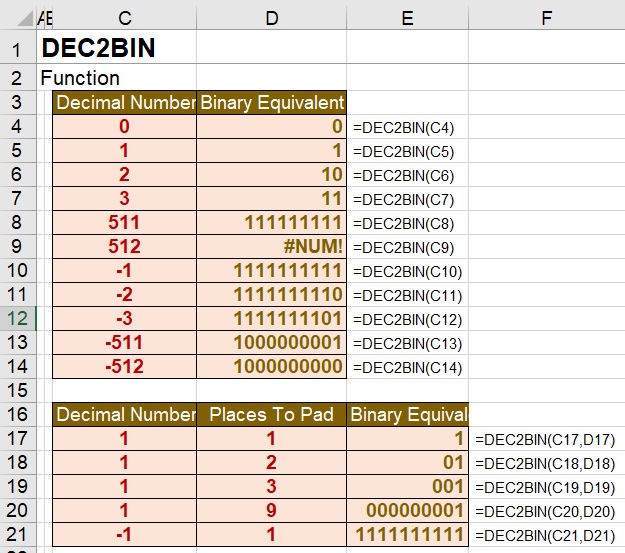Click the binary result 1111111110 cell
625x553 pixels.
[x=271, y=295]
